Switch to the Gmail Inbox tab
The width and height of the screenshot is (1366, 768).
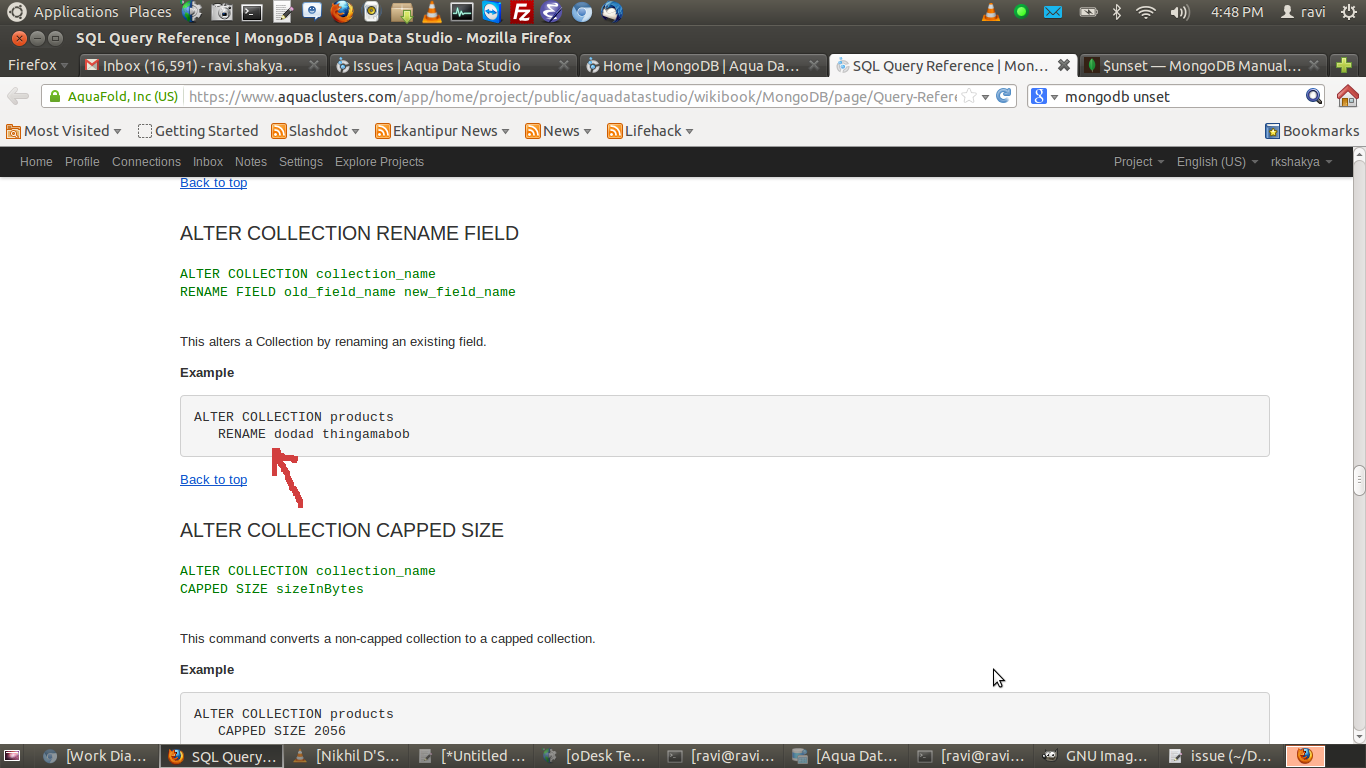[x=202, y=65]
